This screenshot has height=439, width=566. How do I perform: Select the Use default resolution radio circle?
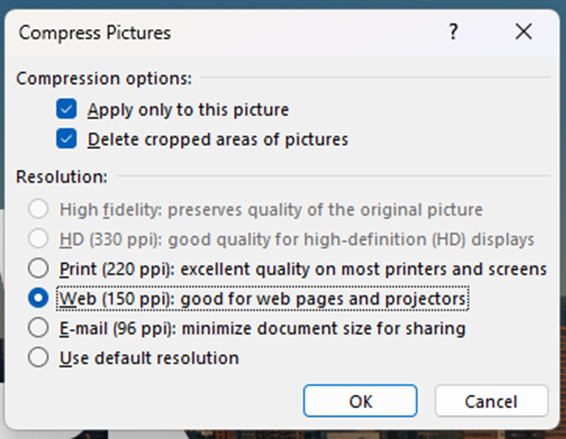pyautogui.click(x=38, y=357)
